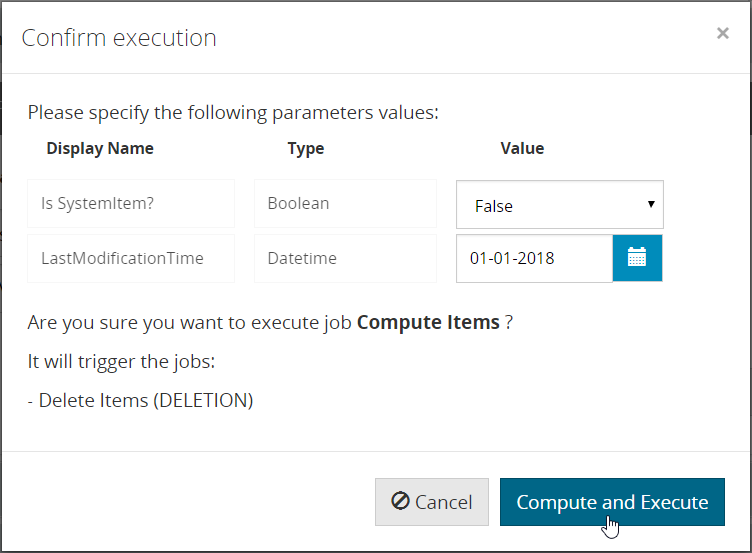This screenshot has width=752, height=553.
Task: Close the Confirm execution dialog
Action: pos(723,33)
